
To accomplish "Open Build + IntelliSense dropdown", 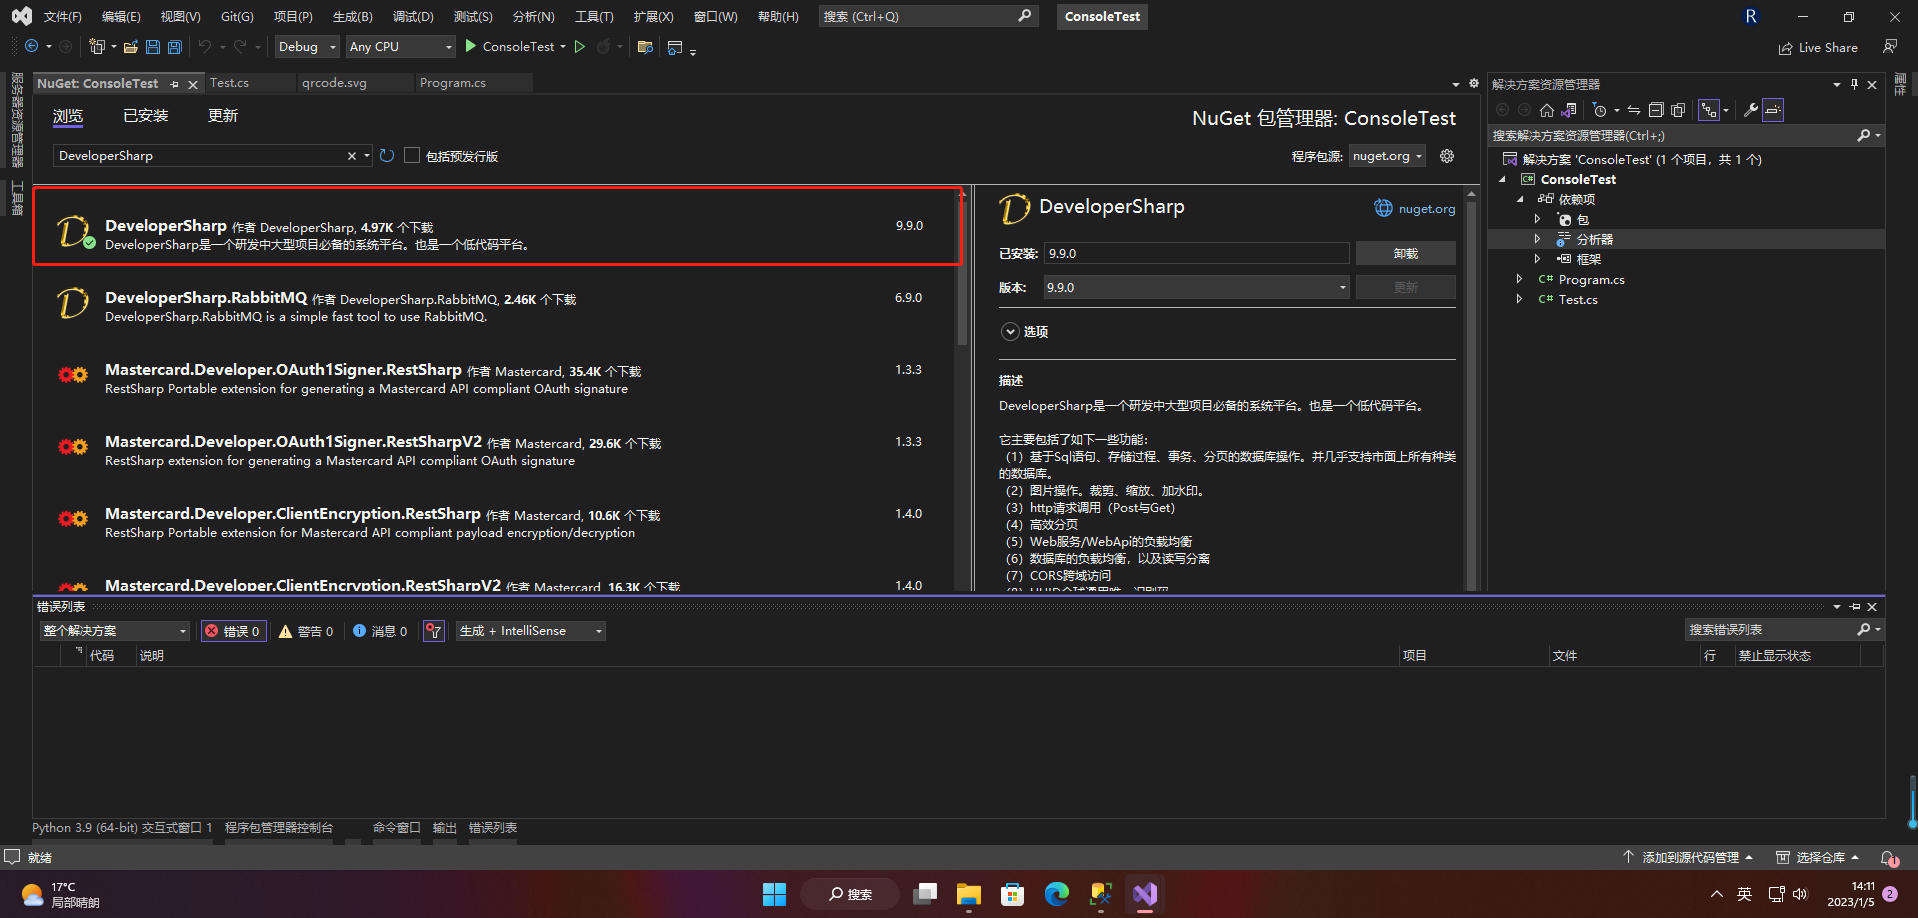I will [530, 631].
